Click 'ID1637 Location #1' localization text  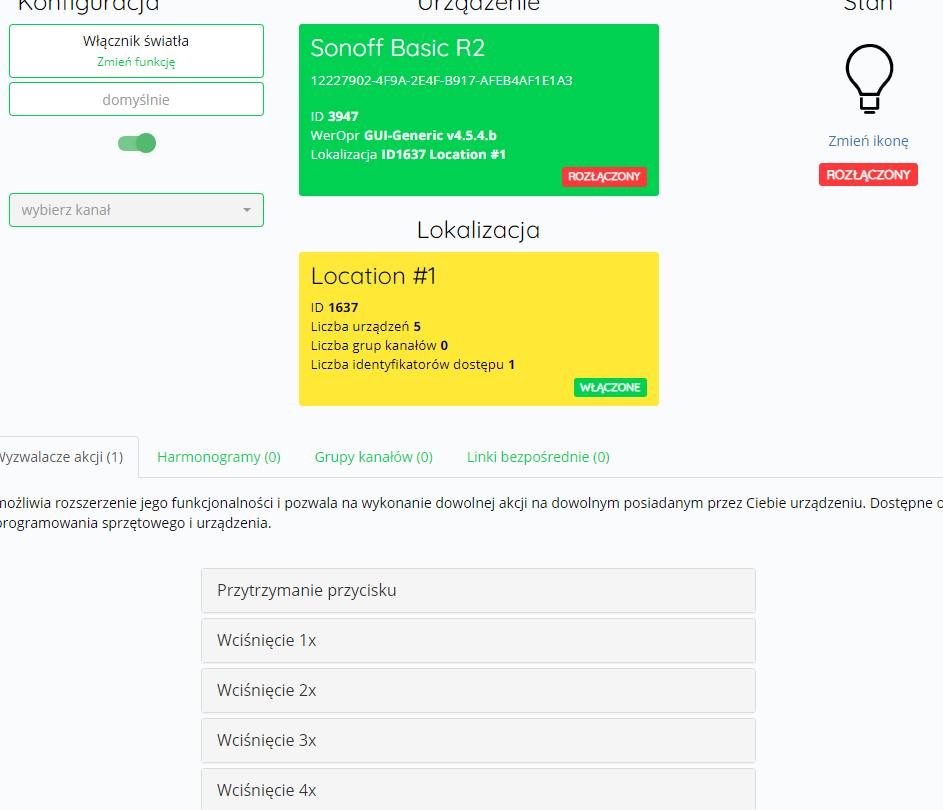click(x=443, y=155)
